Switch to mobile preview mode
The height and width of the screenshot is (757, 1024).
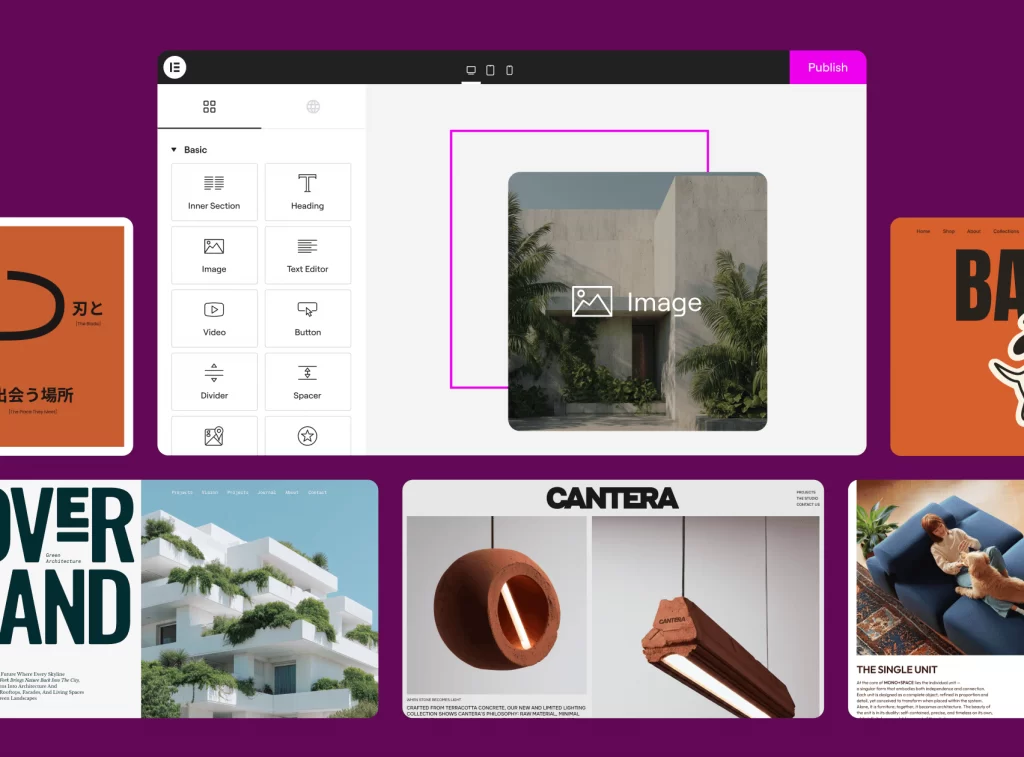click(x=509, y=69)
